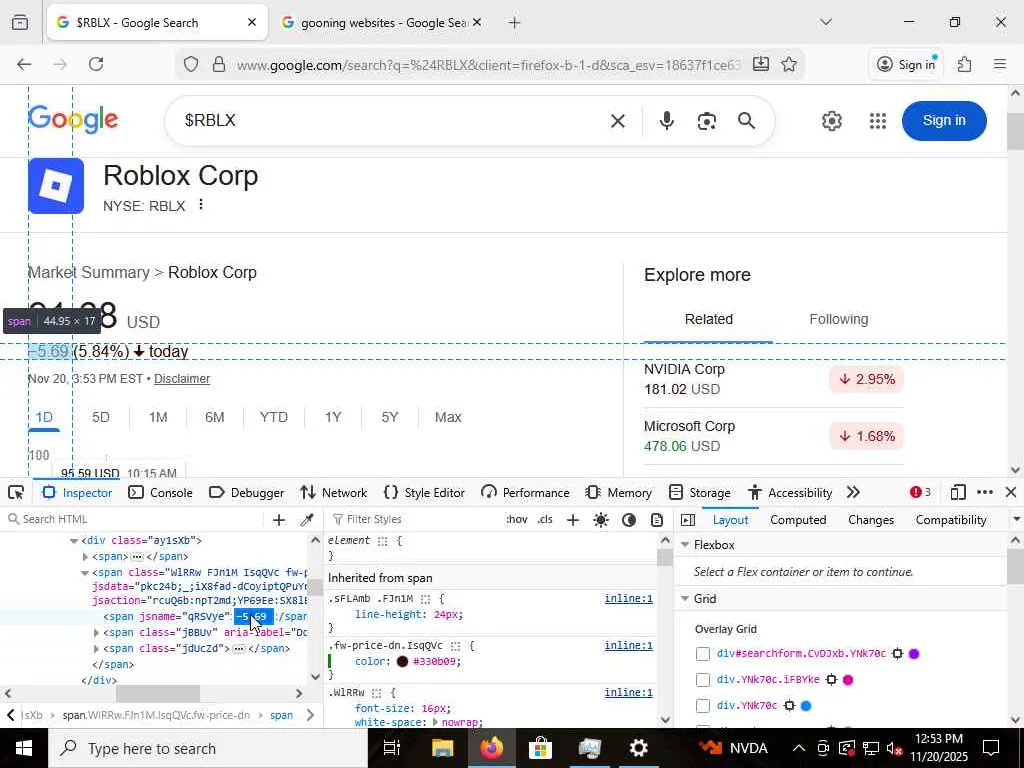1024x768 pixels.
Task: Search by voice microphone icon
Action: (x=666, y=121)
